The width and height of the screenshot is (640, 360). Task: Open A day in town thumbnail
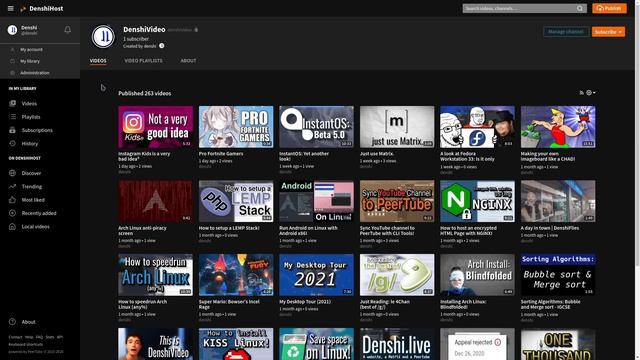tap(558, 201)
